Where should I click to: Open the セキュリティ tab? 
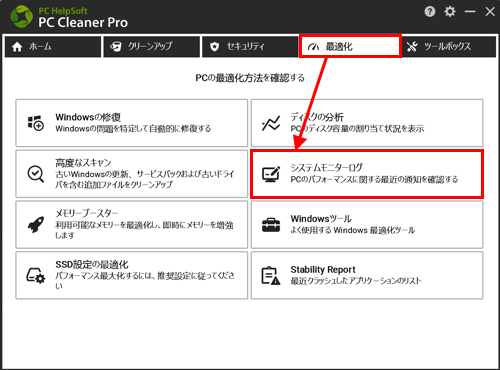[250, 47]
